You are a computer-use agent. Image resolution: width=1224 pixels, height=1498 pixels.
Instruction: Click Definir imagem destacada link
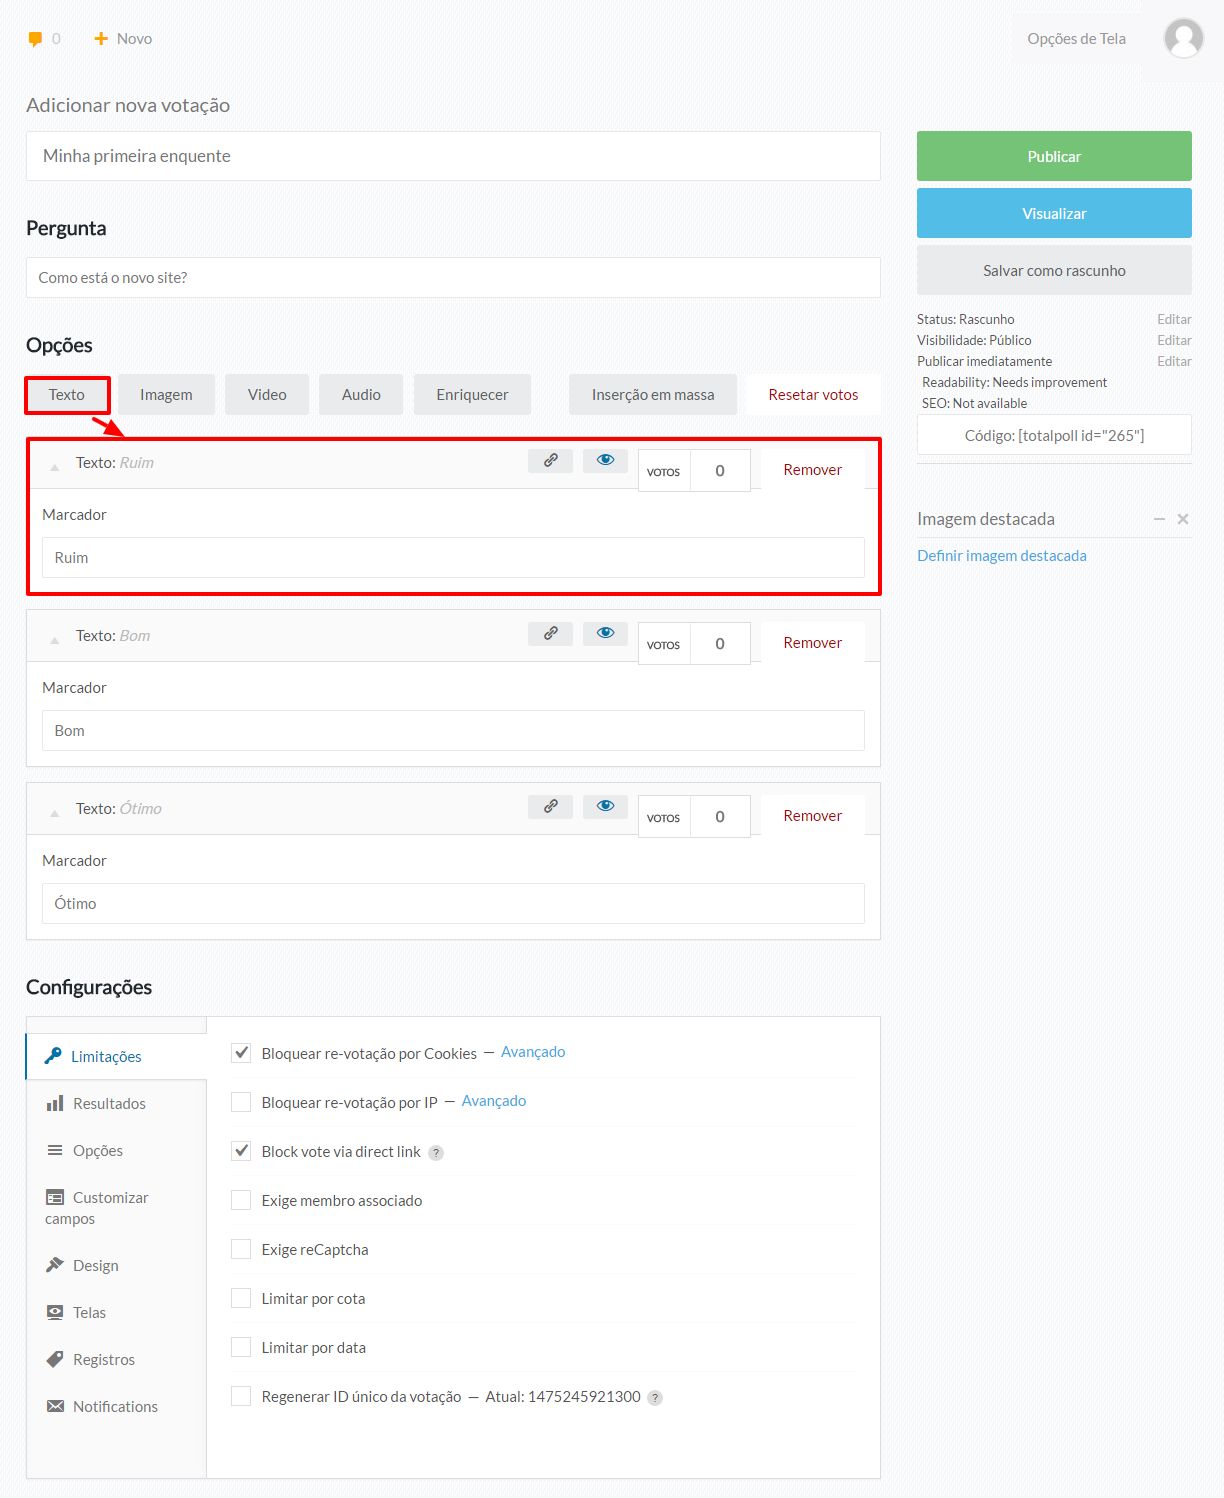click(1002, 556)
